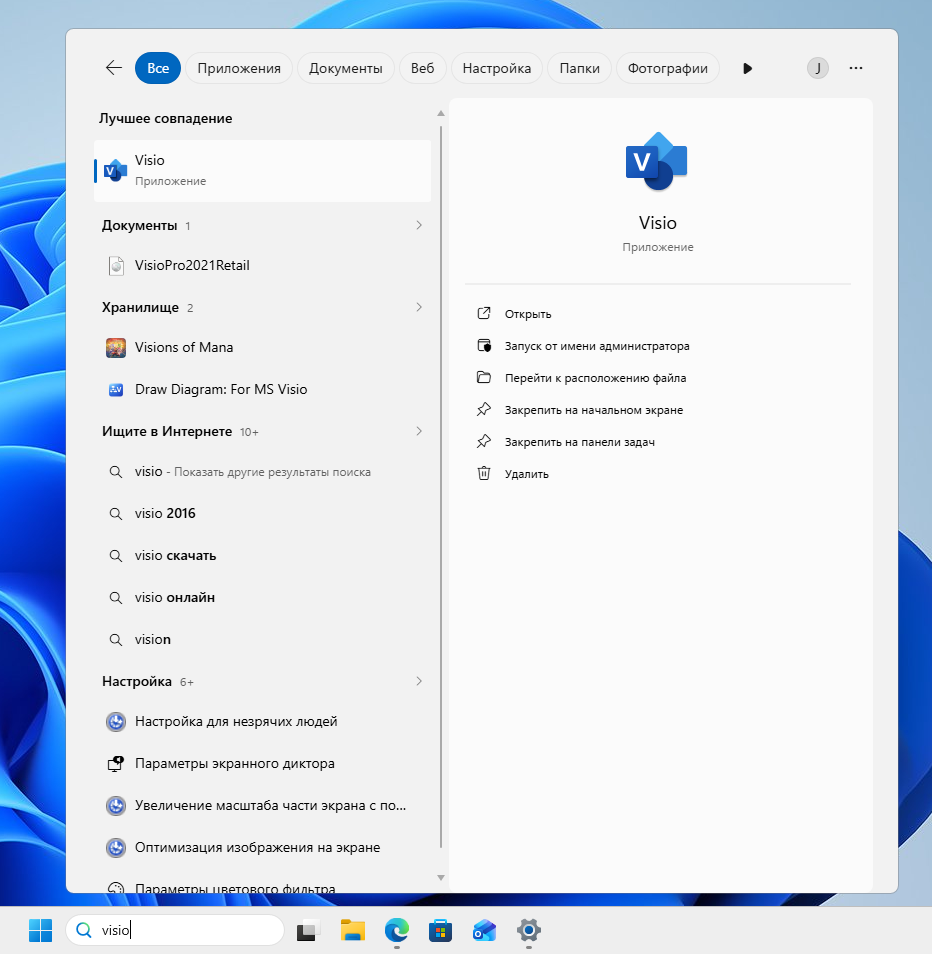Screen dimensions: 932x954
Task: Search web for visio 2016
Action: [262, 514]
